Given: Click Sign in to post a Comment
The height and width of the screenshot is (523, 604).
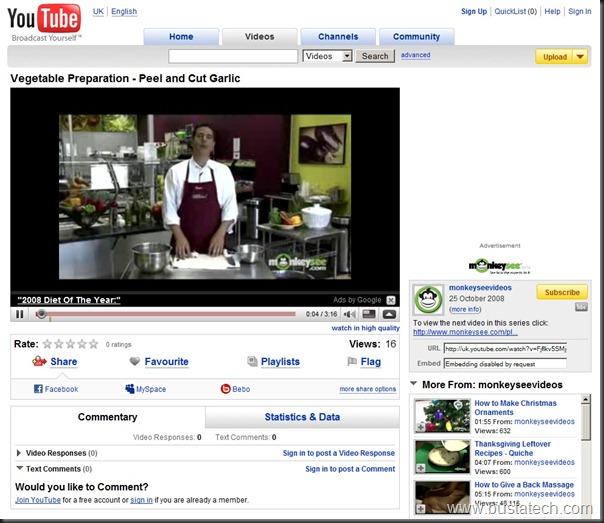Looking at the screenshot, I should (350, 469).
